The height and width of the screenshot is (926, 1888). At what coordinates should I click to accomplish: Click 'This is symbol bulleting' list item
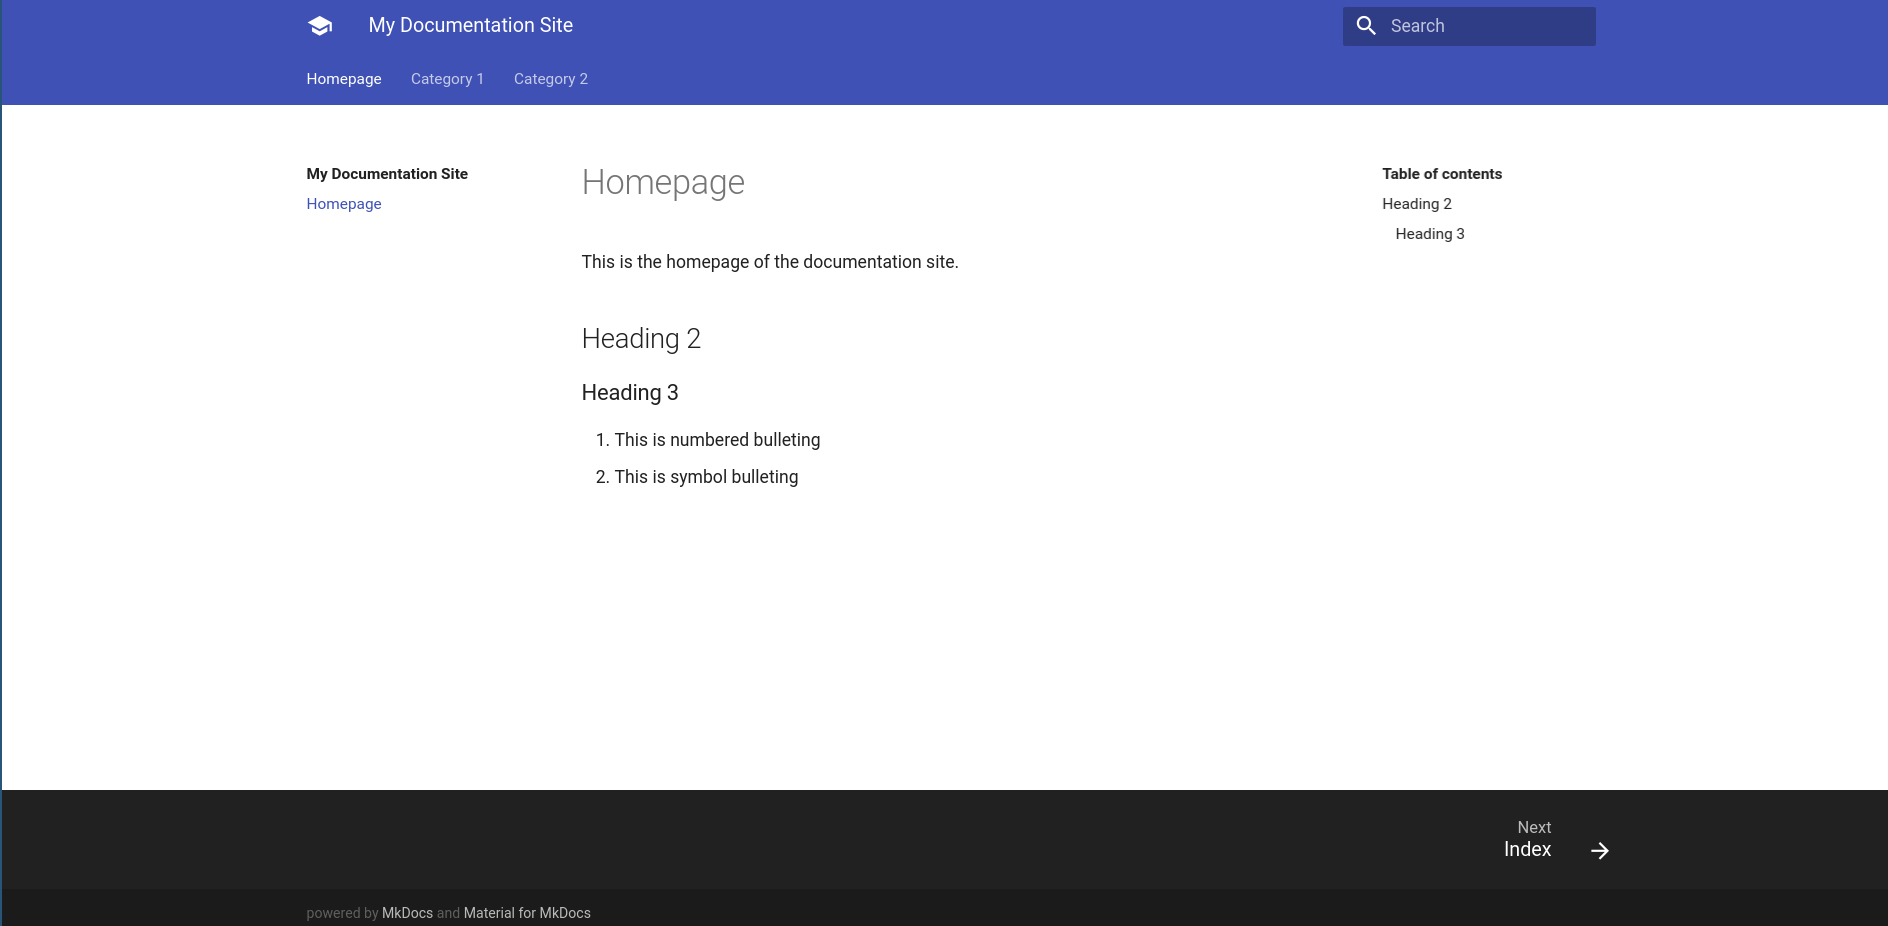click(706, 477)
